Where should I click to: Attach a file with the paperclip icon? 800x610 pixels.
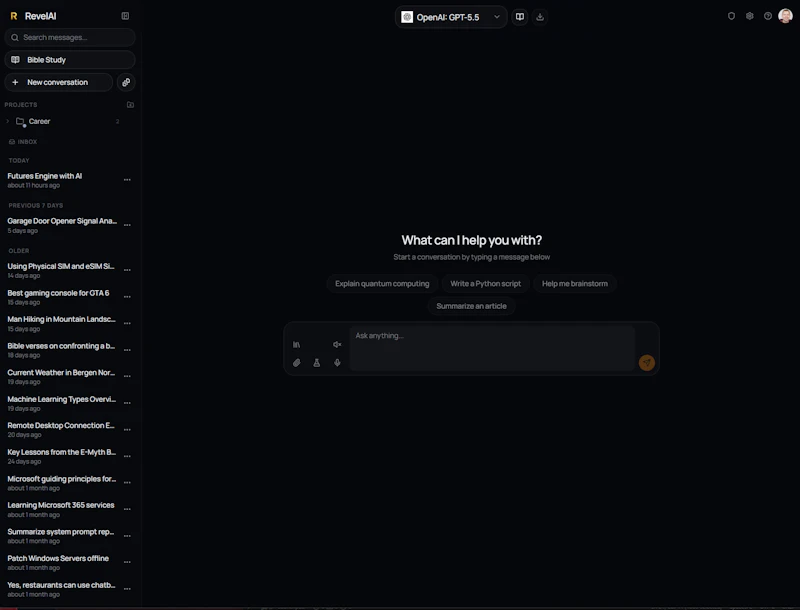pos(296,363)
